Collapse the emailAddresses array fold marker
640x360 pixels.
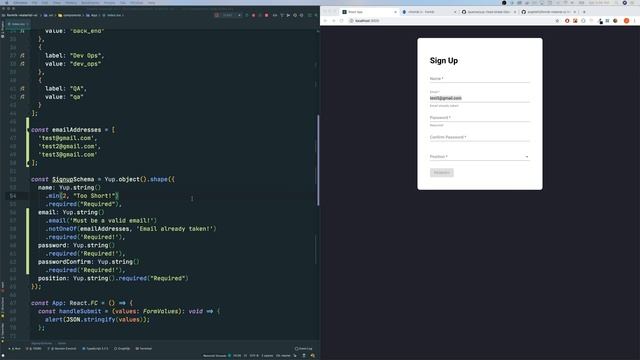[28, 130]
